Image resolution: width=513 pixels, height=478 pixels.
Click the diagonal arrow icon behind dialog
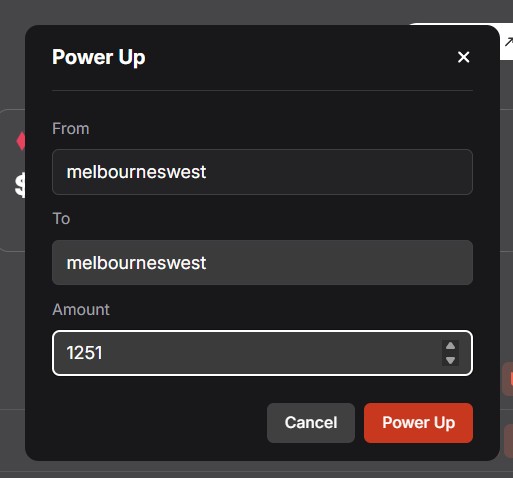click(x=509, y=42)
